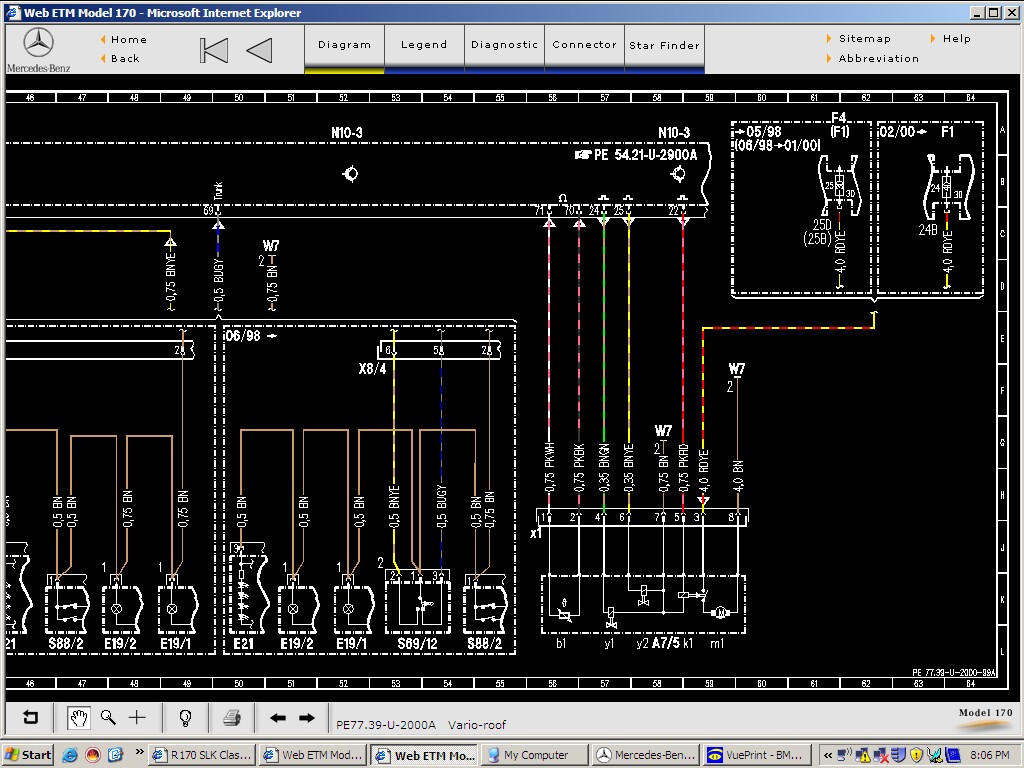Screen dimensions: 1024x768
Task: Open the Sitemap link
Action: (859, 39)
